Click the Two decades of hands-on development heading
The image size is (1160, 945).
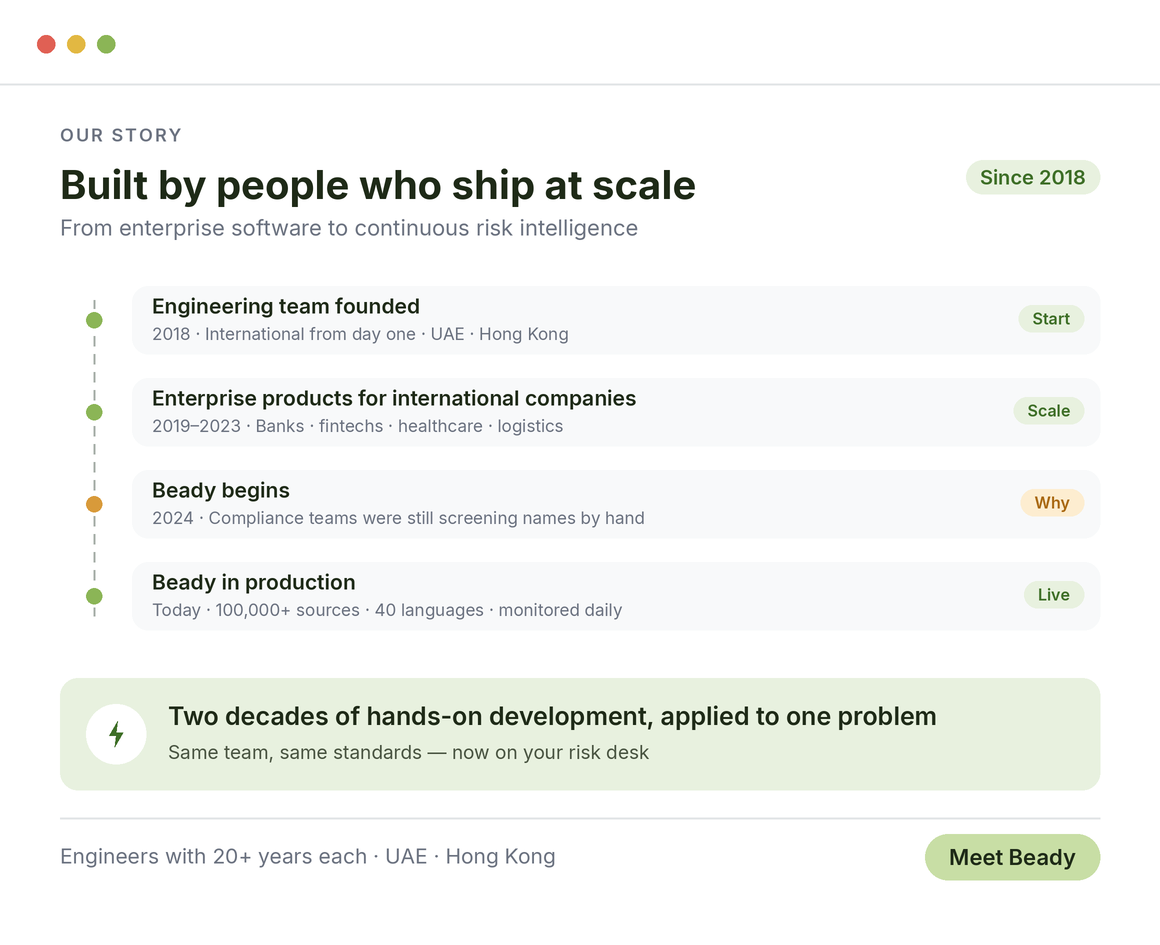[552, 716]
